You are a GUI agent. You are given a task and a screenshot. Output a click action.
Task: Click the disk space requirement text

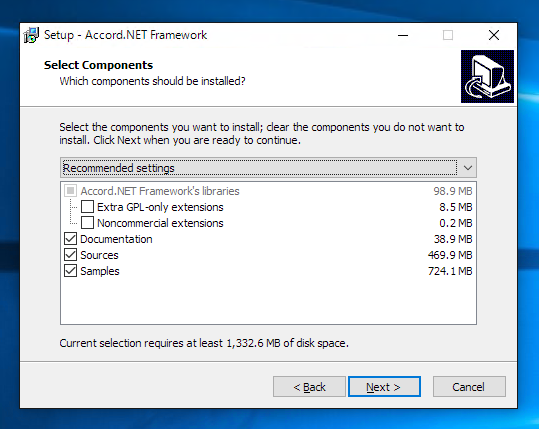coord(204,343)
